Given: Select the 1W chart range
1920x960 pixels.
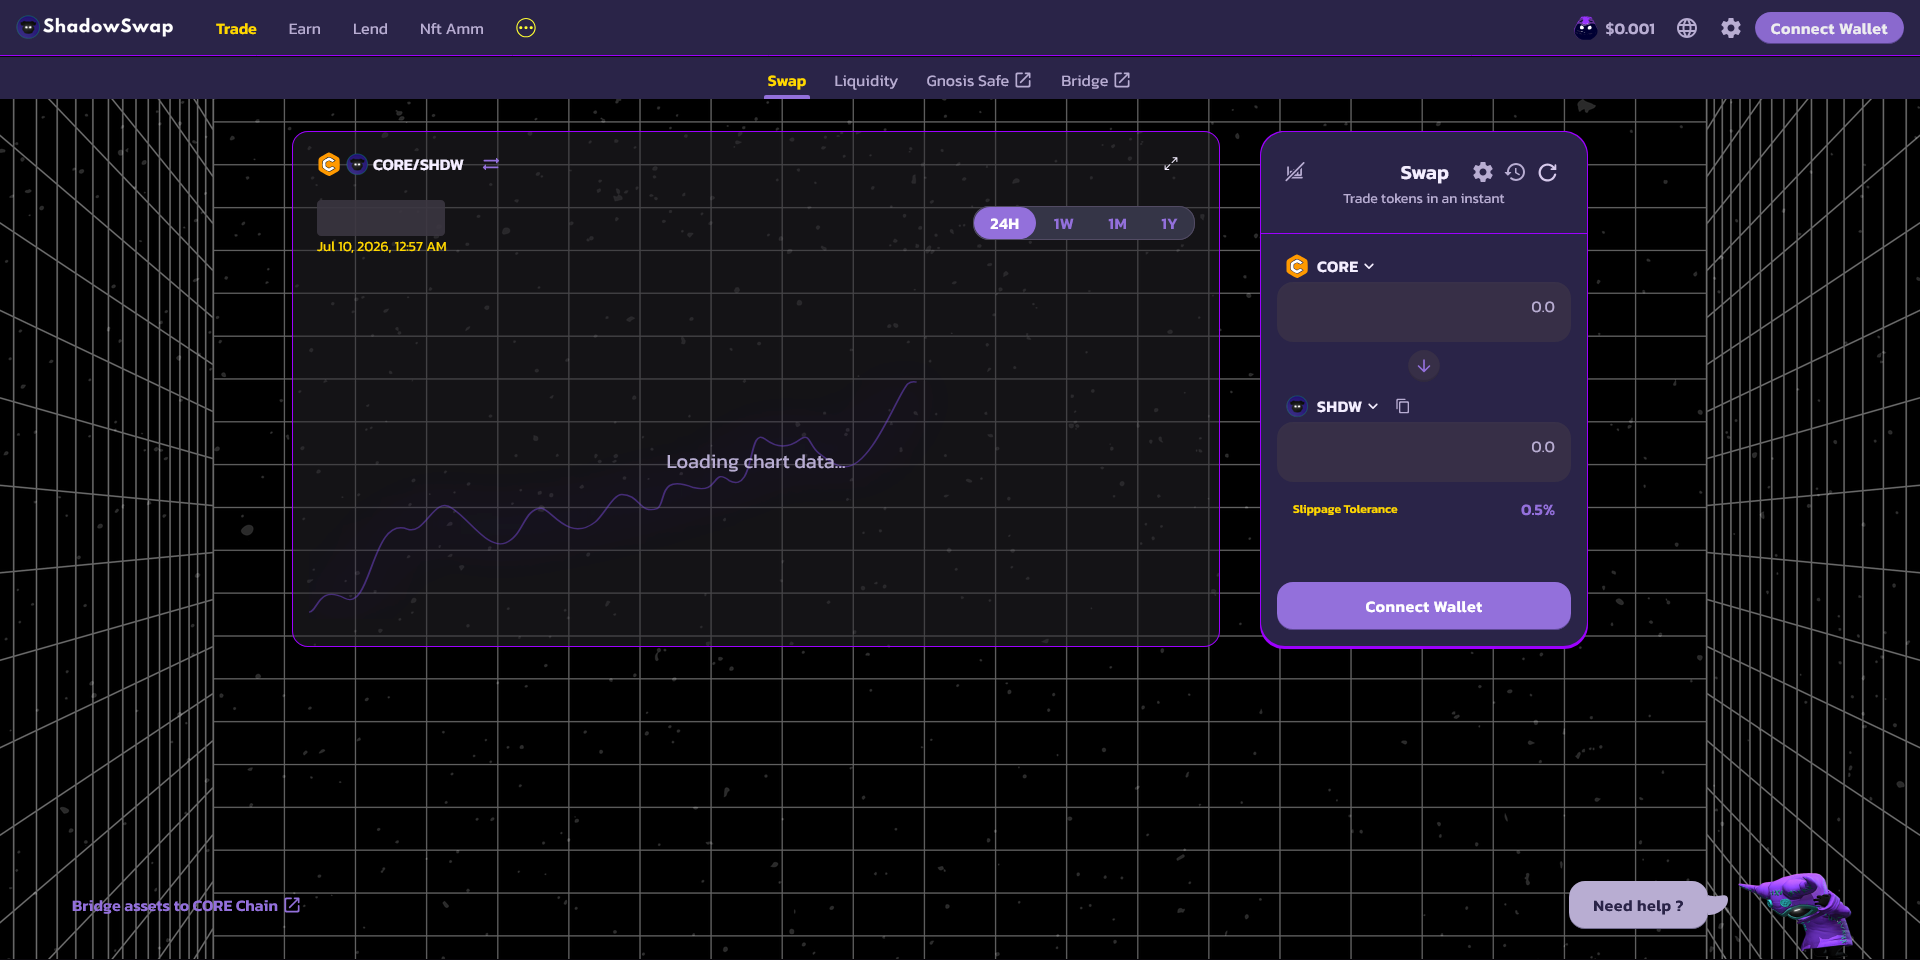Looking at the screenshot, I should click(1063, 223).
